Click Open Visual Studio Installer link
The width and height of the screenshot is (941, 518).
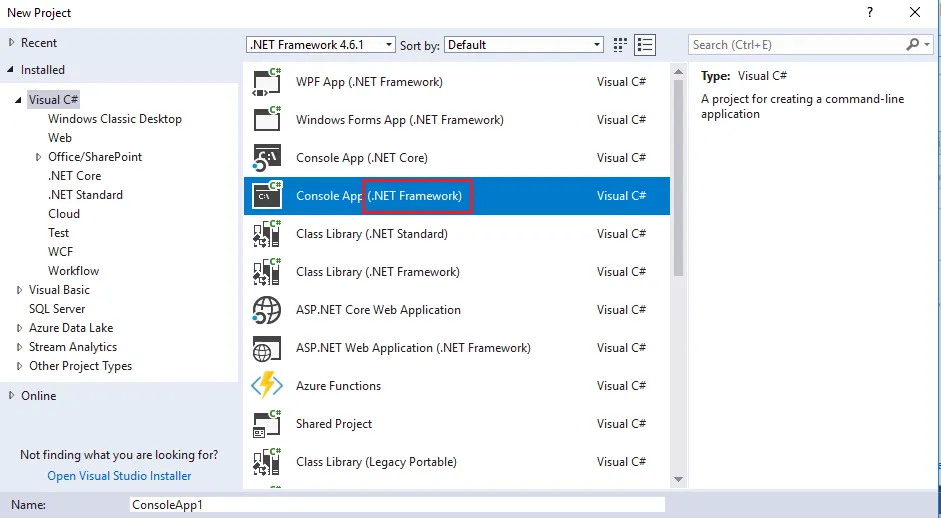[x=119, y=476]
